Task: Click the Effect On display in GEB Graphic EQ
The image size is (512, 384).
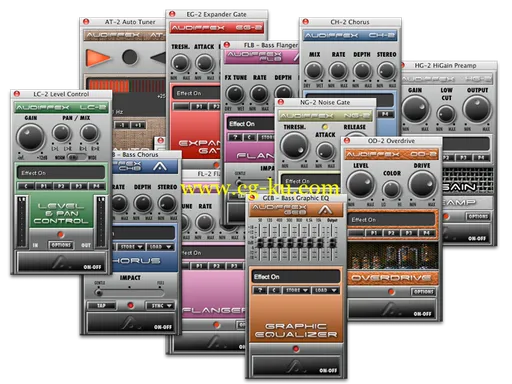Action: coord(296,277)
